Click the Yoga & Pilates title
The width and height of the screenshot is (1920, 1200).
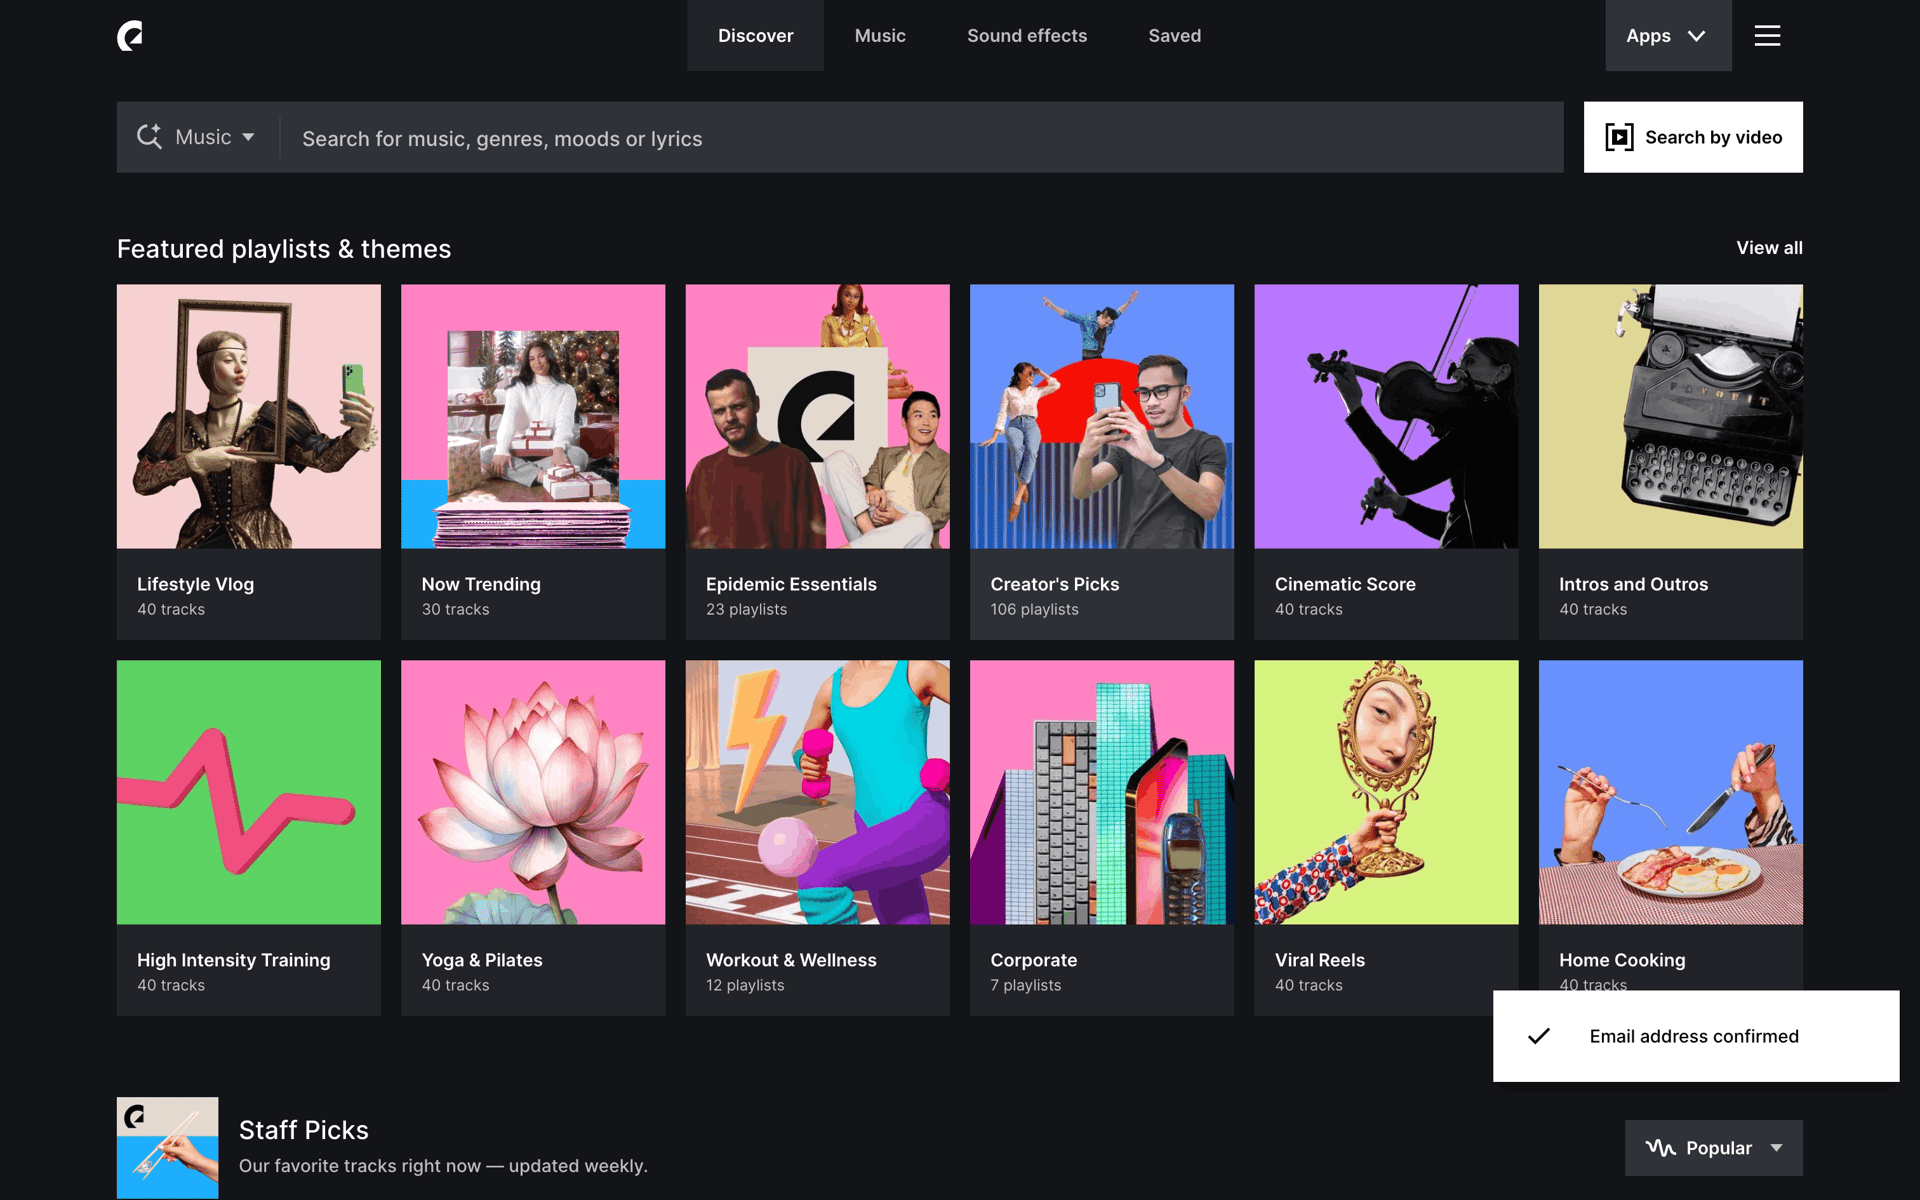pyautogui.click(x=482, y=960)
